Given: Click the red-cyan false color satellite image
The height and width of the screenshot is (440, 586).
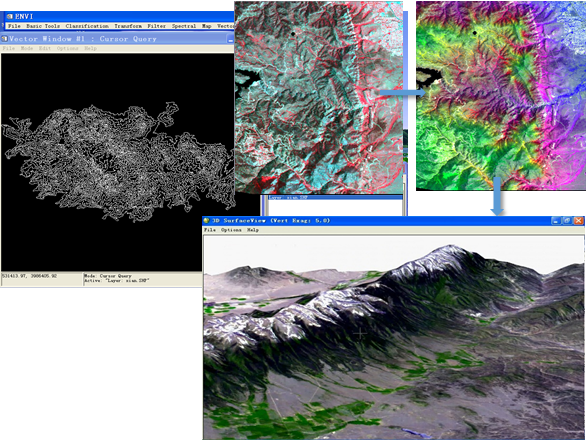Looking at the screenshot, I should coord(319,97).
